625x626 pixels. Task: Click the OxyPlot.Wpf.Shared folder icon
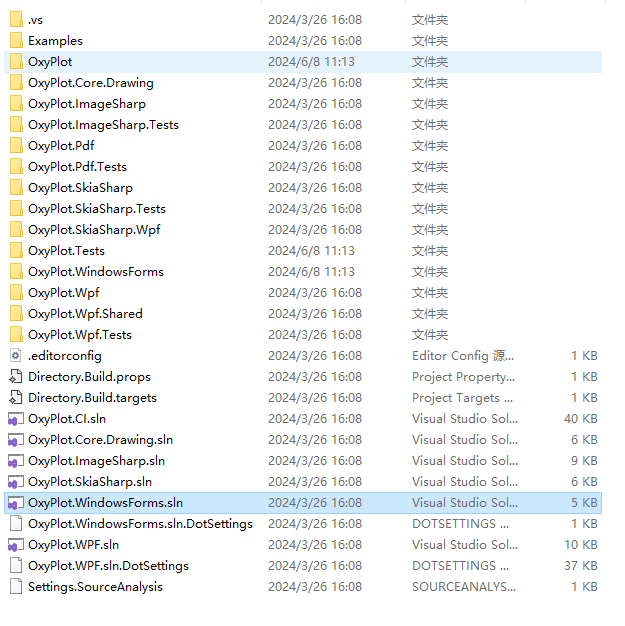tap(16, 314)
